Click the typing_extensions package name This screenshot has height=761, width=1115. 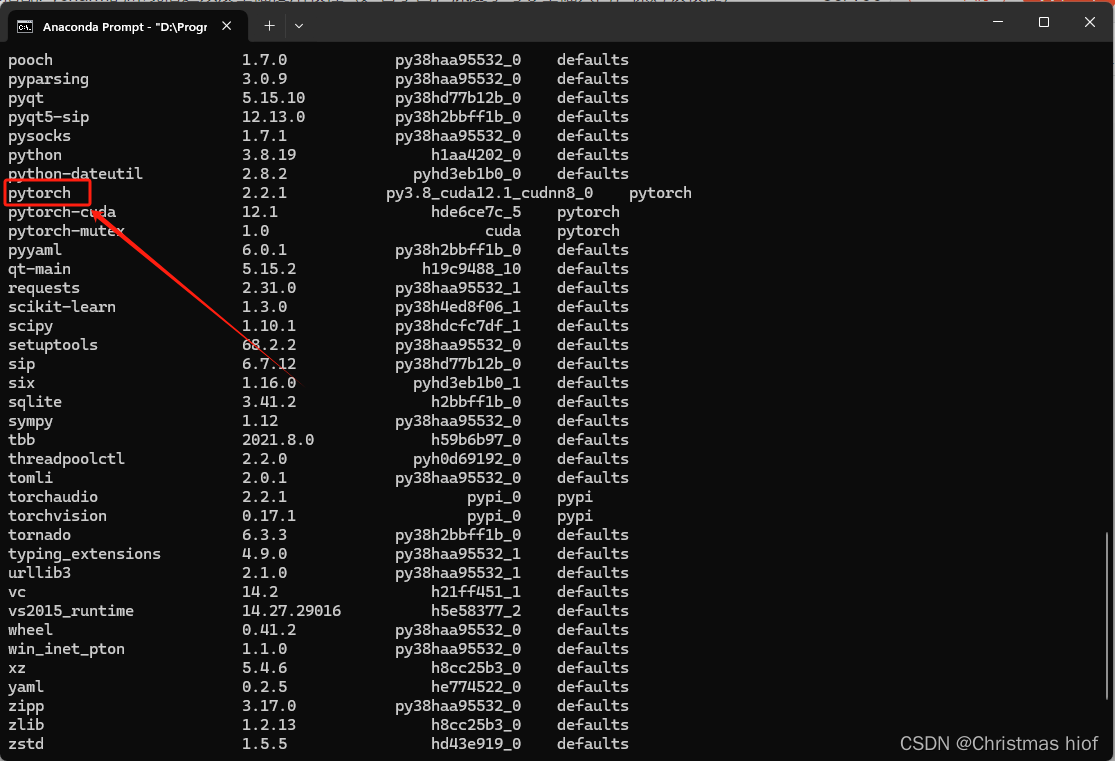coord(85,554)
